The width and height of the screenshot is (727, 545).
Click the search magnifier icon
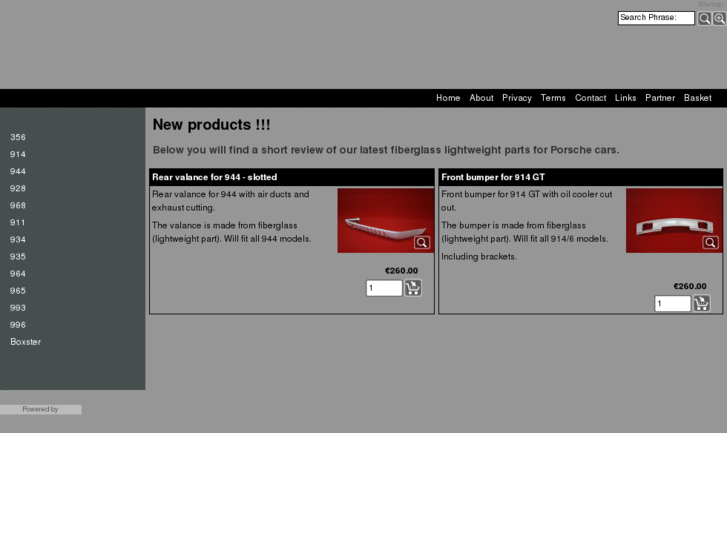(x=704, y=18)
